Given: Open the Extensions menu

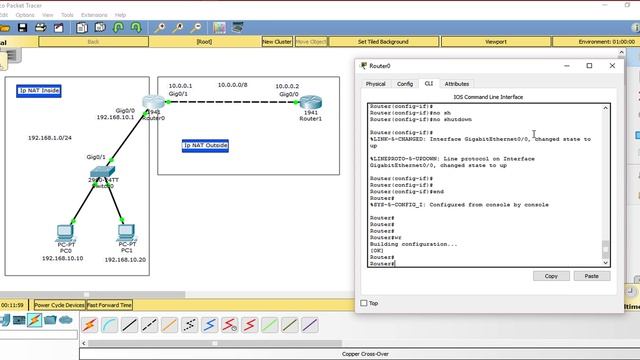Looking at the screenshot, I should point(94,15).
